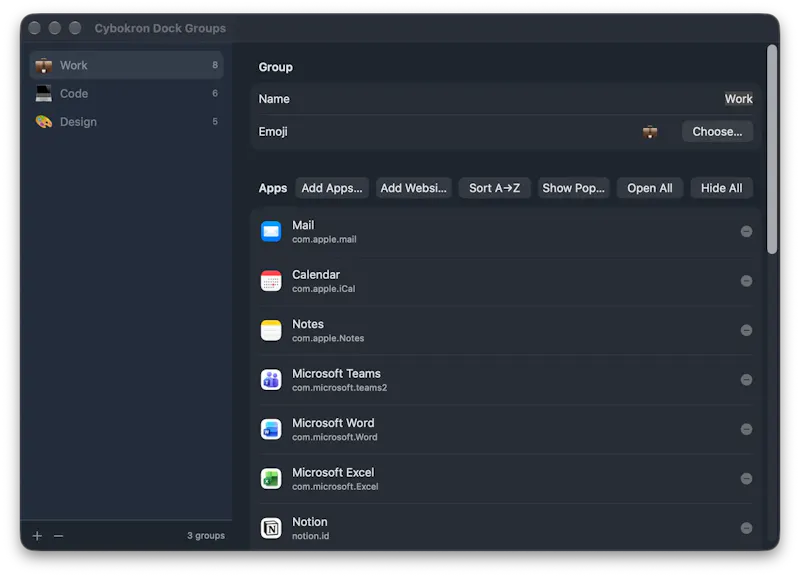
Task: Click the Cybokron Dock Groups window title
Action: coord(160,28)
